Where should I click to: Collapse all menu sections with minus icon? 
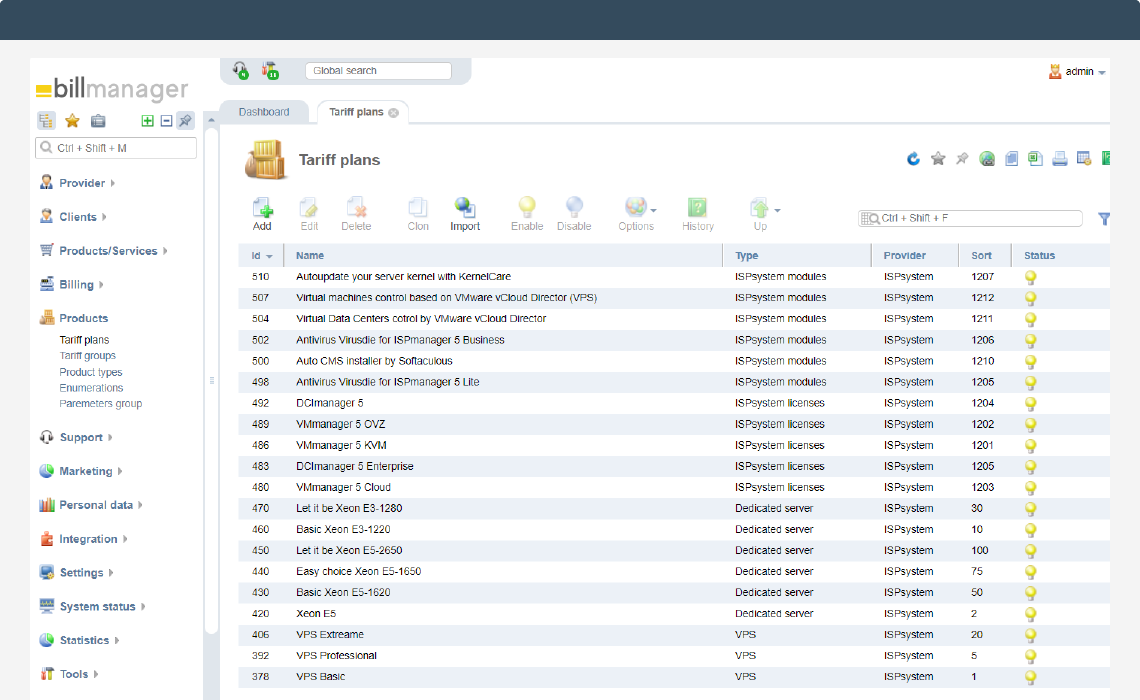click(166, 121)
